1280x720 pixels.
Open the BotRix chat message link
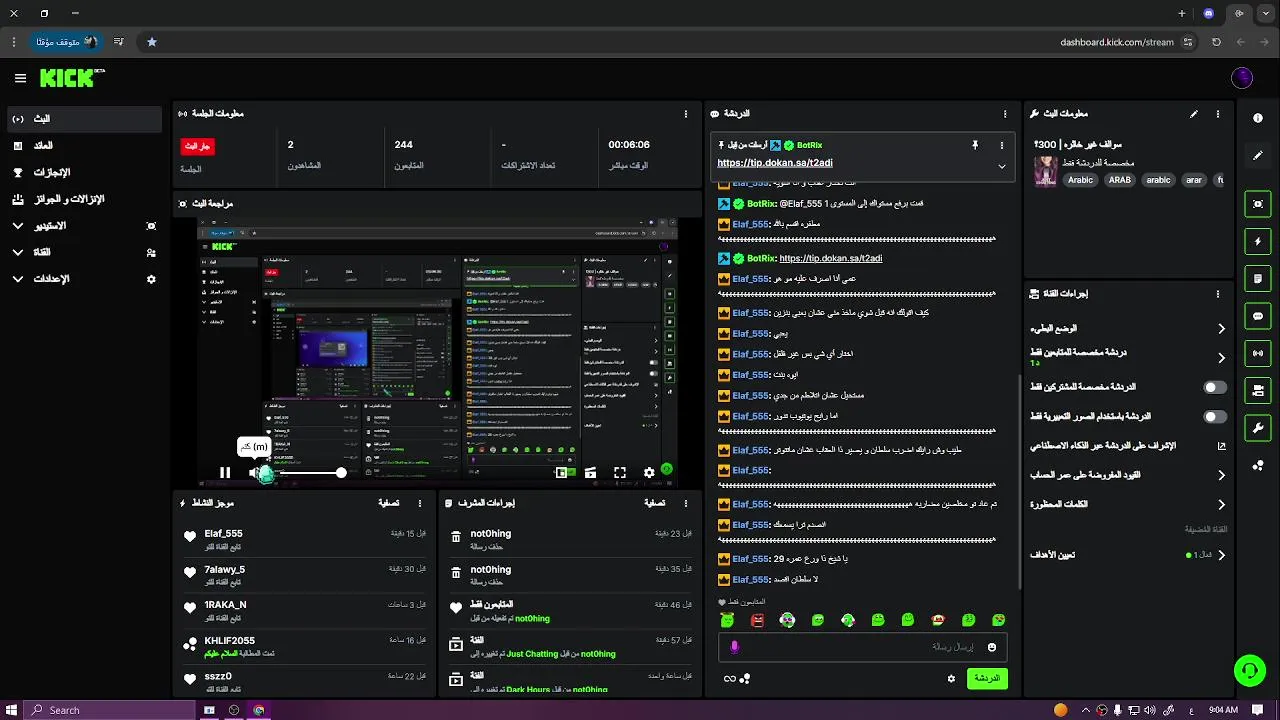tap(830, 258)
